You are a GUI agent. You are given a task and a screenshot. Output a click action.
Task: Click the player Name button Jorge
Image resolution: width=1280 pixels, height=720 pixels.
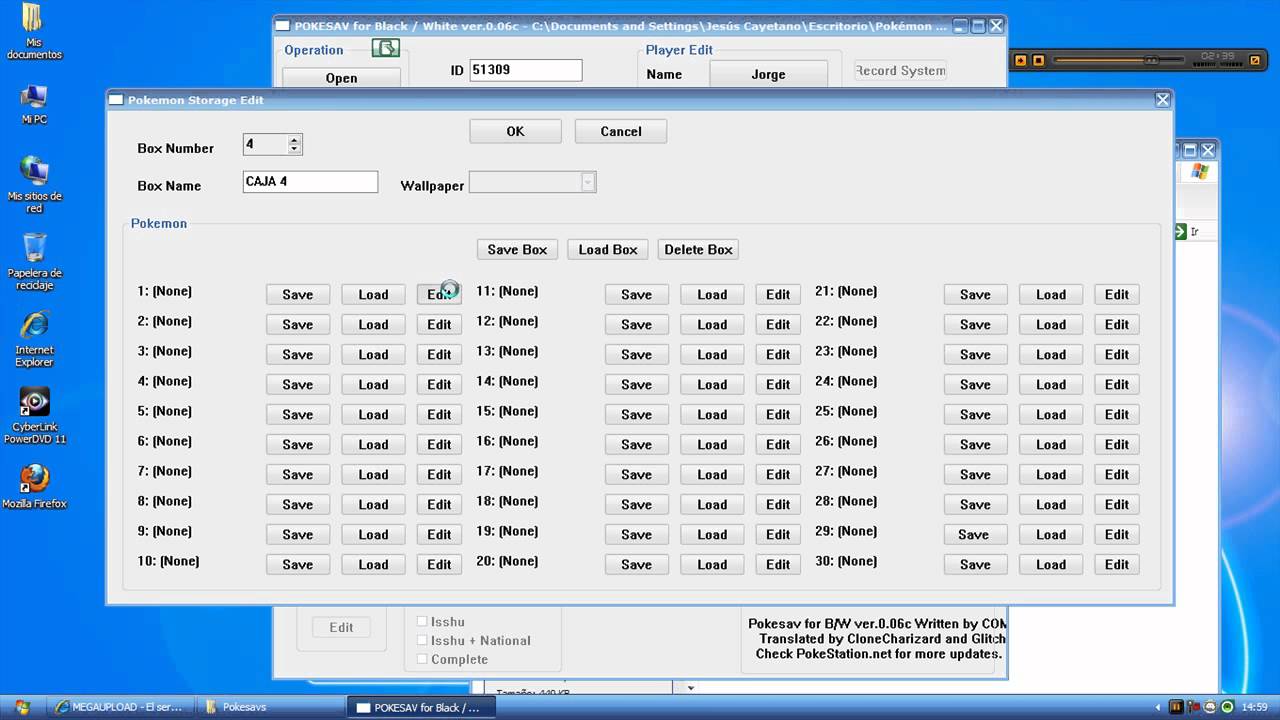pyautogui.click(x=768, y=74)
